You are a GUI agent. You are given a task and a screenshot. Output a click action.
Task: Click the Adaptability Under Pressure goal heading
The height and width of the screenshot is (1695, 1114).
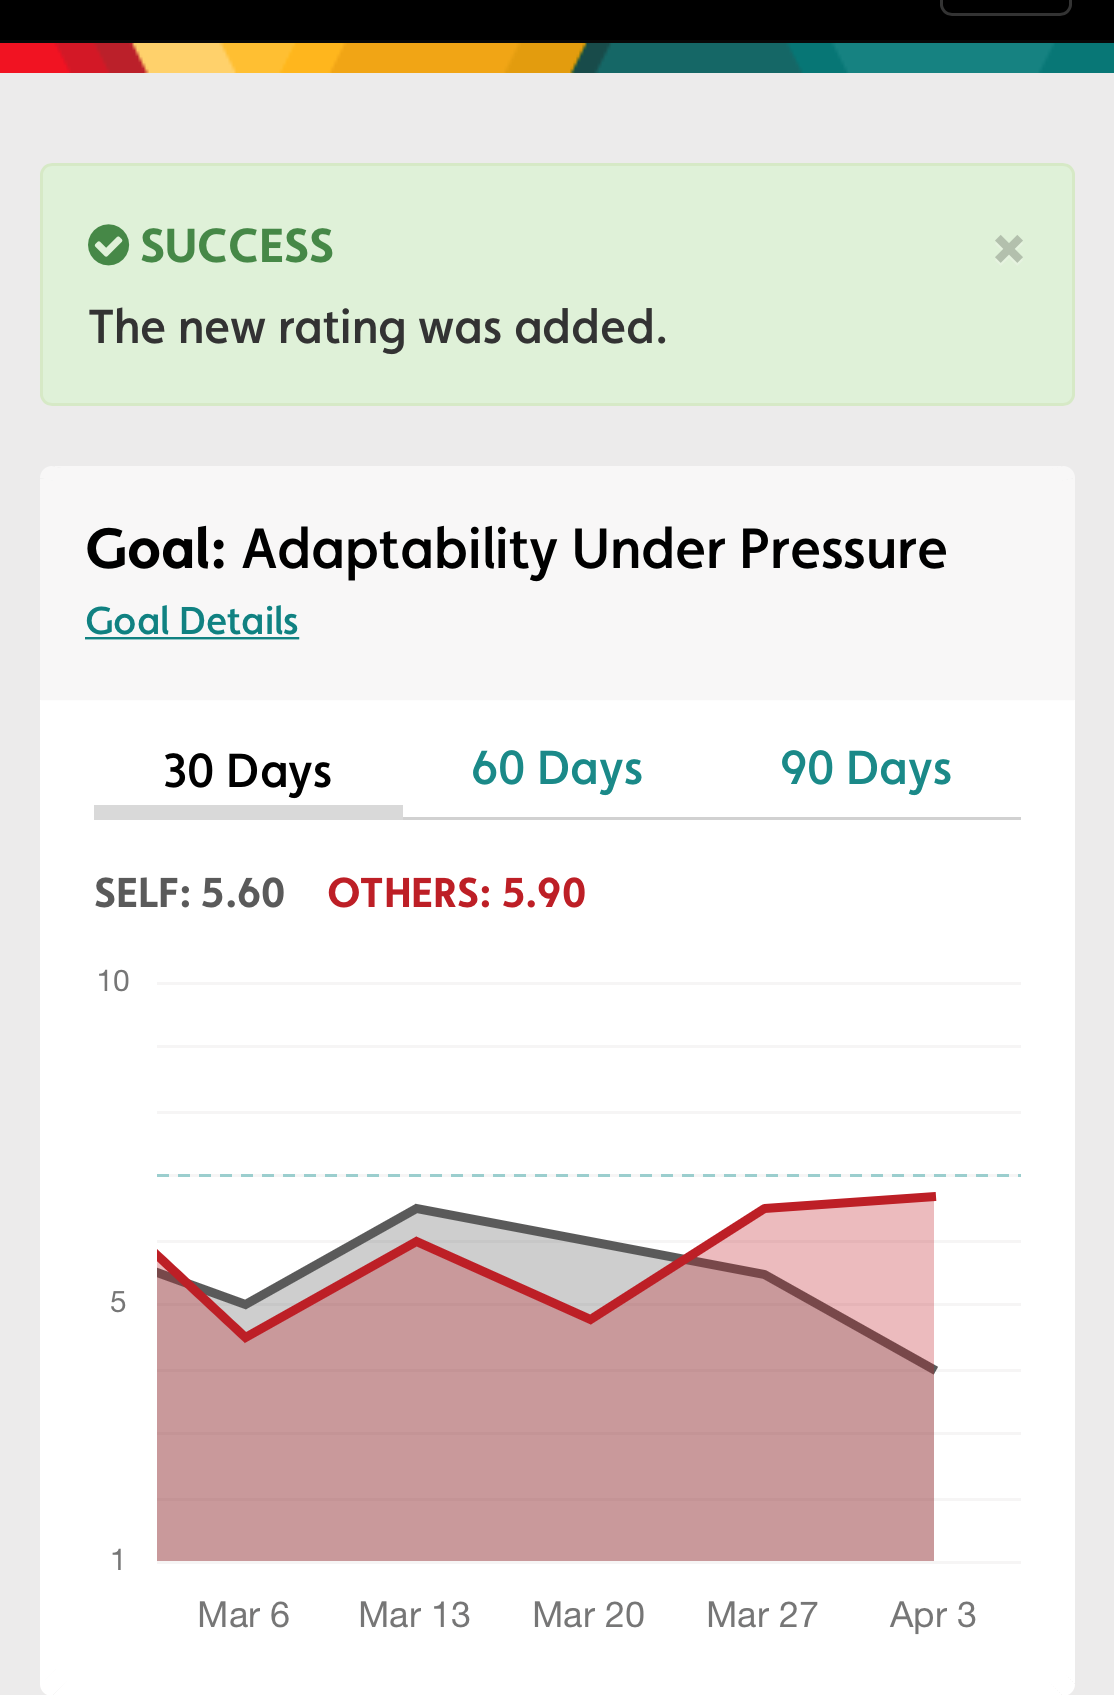click(x=516, y=549)
